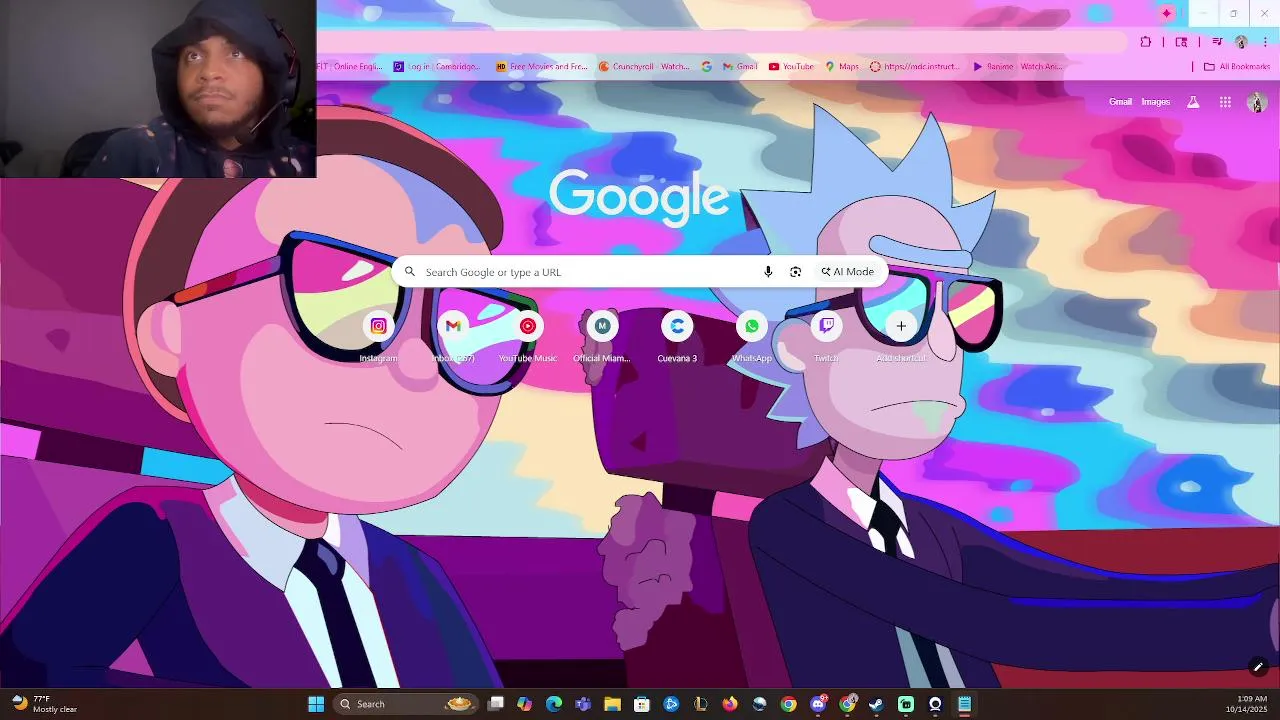Open the media controls toolbar icon
The width and height of the screenshot is (1280, 720).
1217,42
